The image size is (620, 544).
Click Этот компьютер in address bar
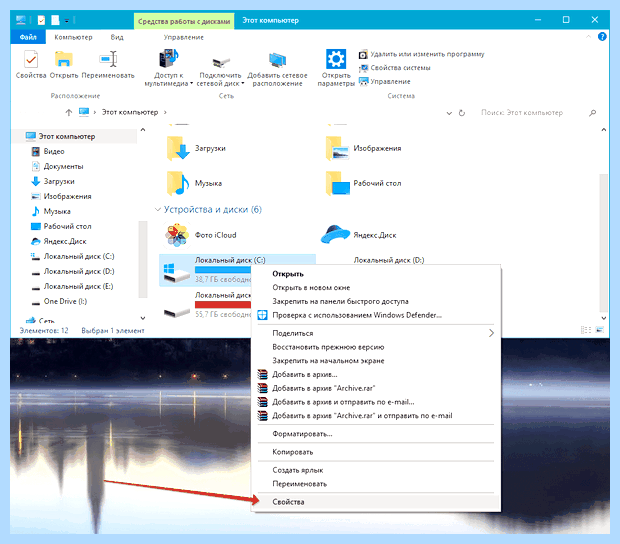pos(130,112)
